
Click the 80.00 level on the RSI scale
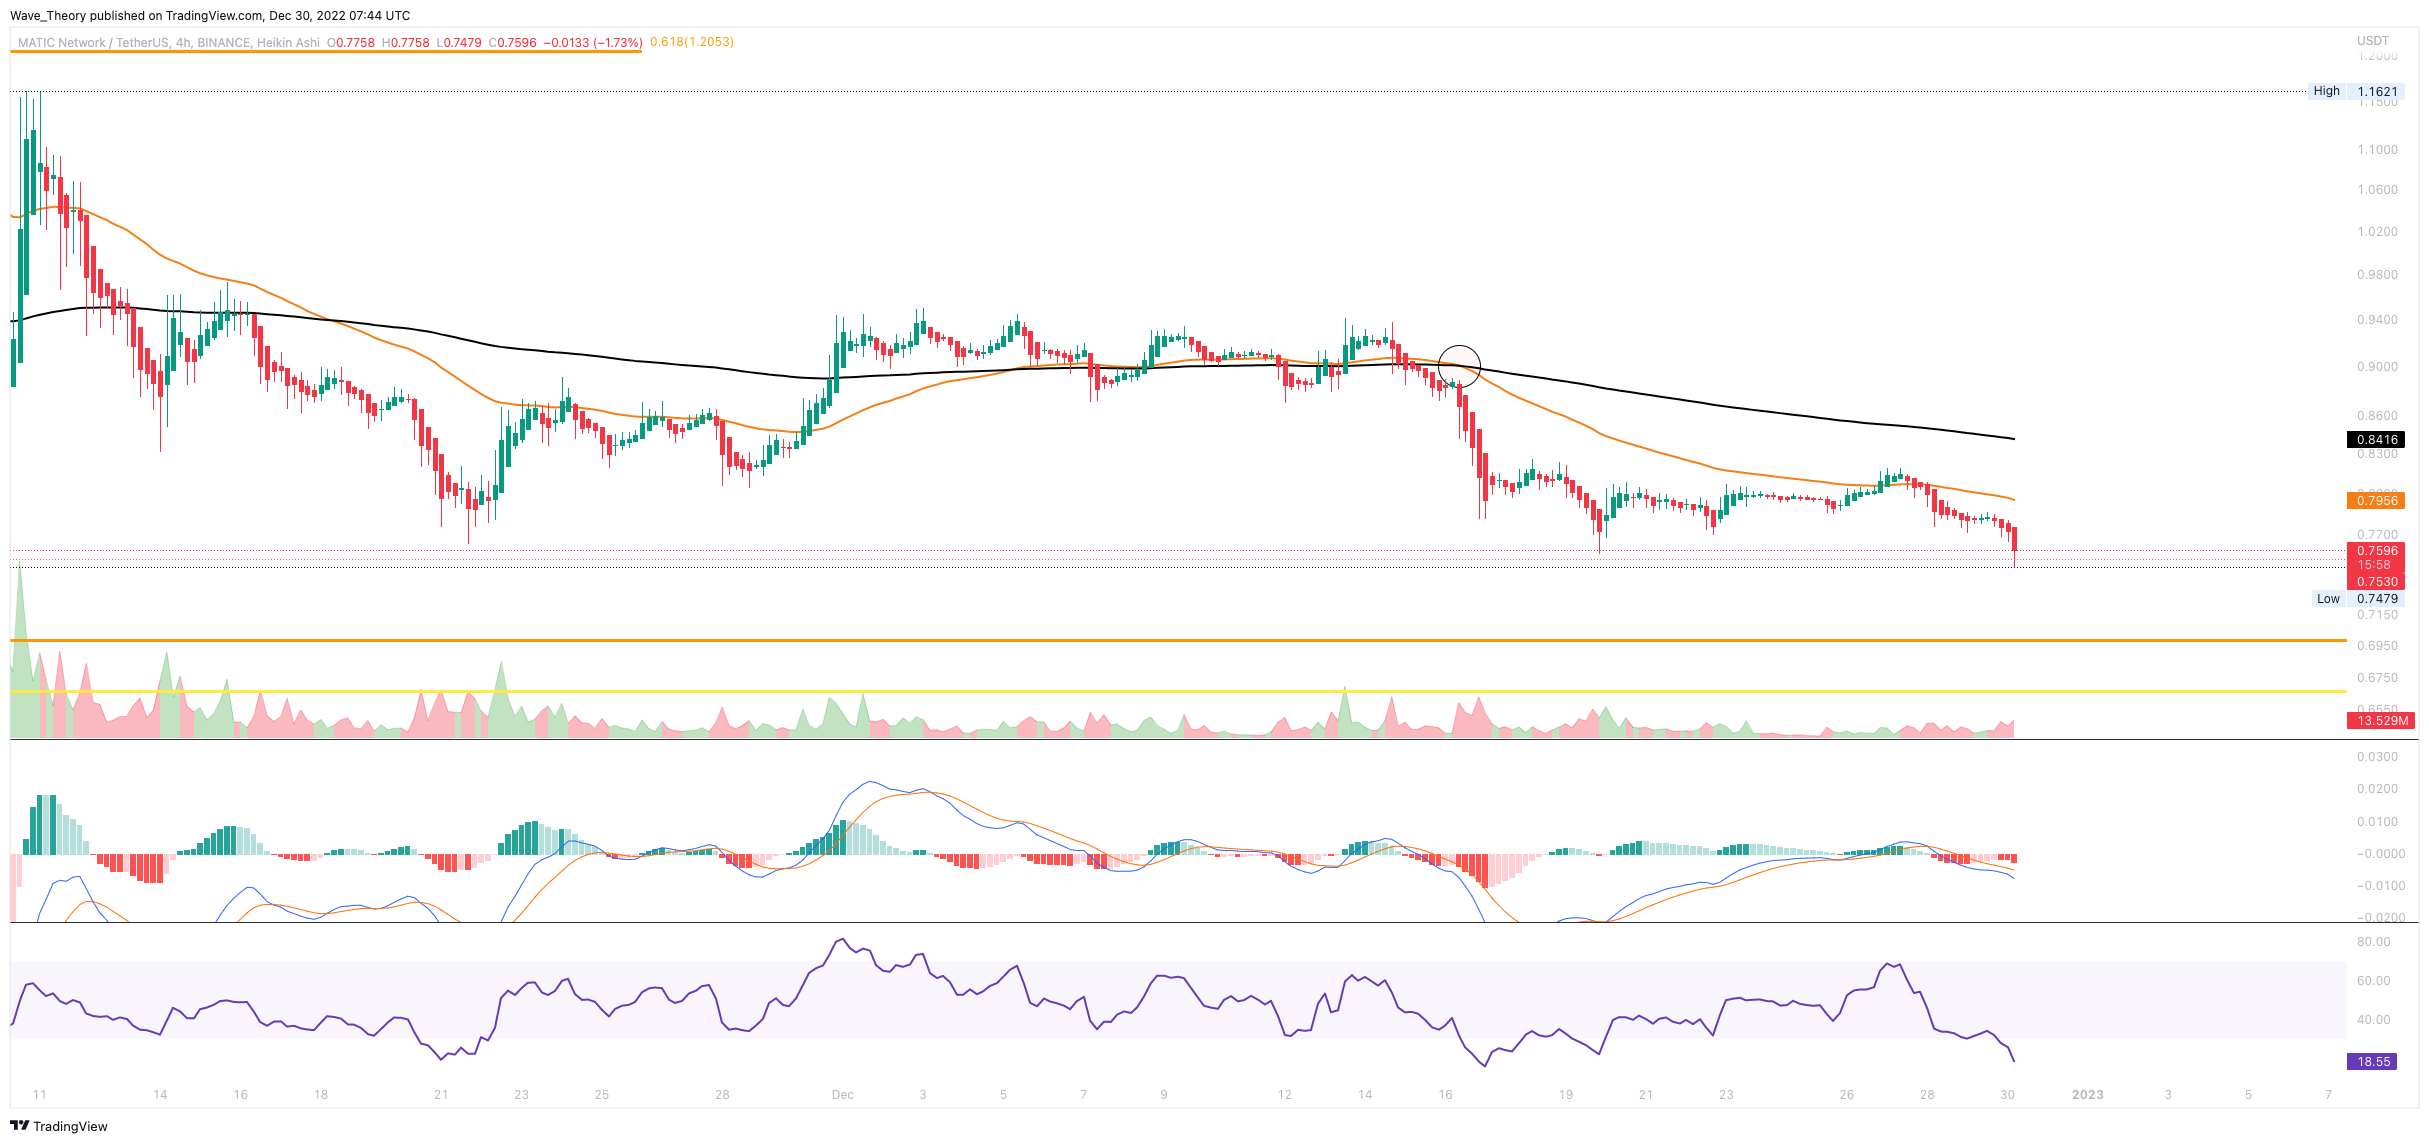point(2373,942)
